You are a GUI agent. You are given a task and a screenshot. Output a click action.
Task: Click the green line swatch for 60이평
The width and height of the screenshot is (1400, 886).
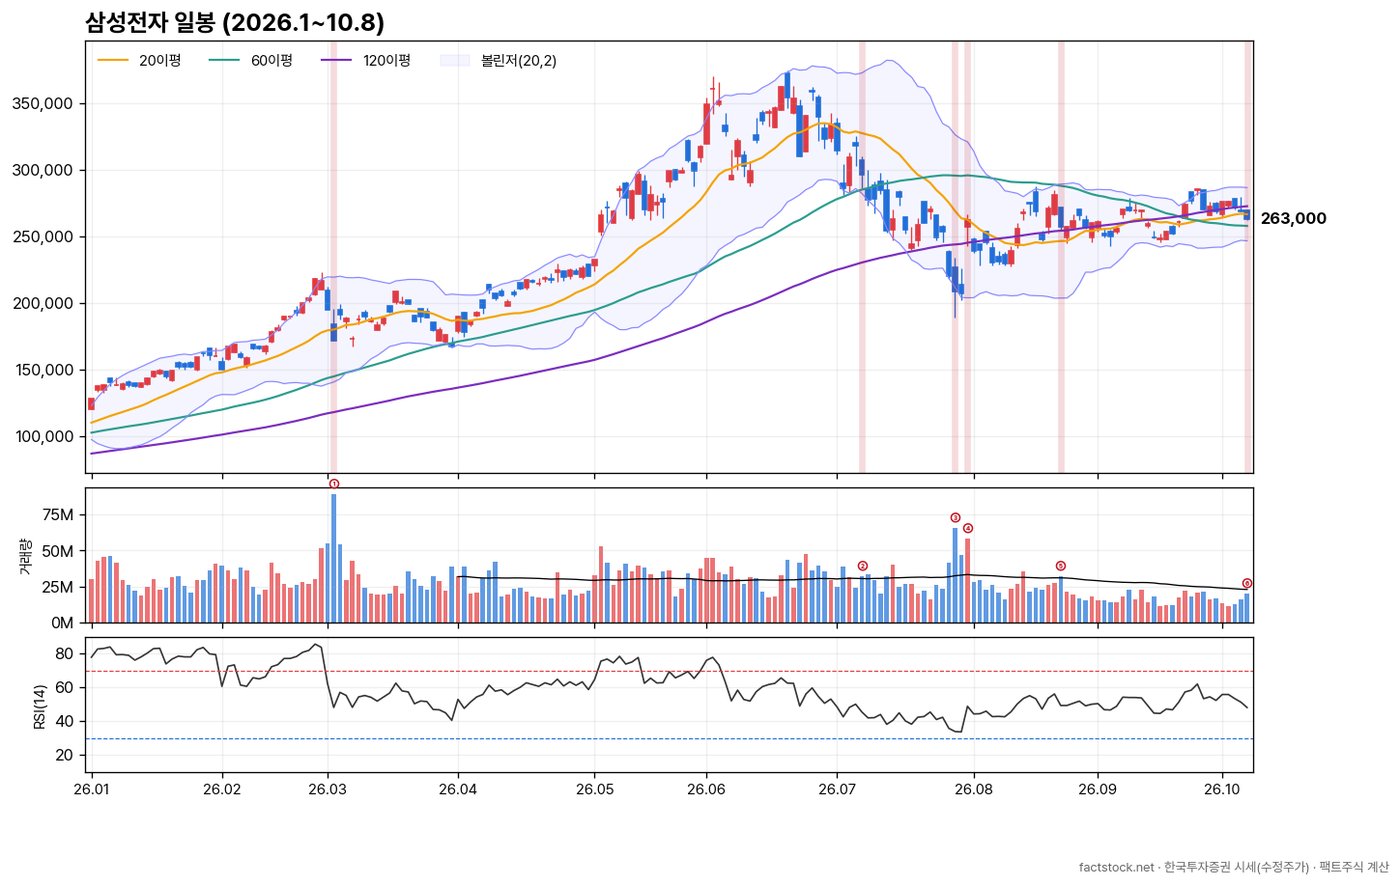point(224,61)
